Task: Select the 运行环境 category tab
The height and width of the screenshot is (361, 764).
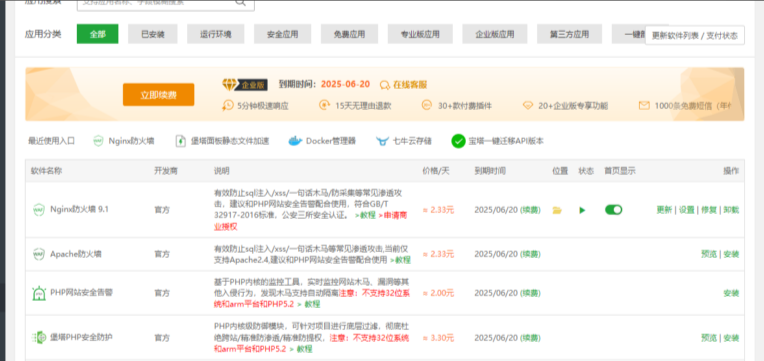Action: click(x=216, y=34)
